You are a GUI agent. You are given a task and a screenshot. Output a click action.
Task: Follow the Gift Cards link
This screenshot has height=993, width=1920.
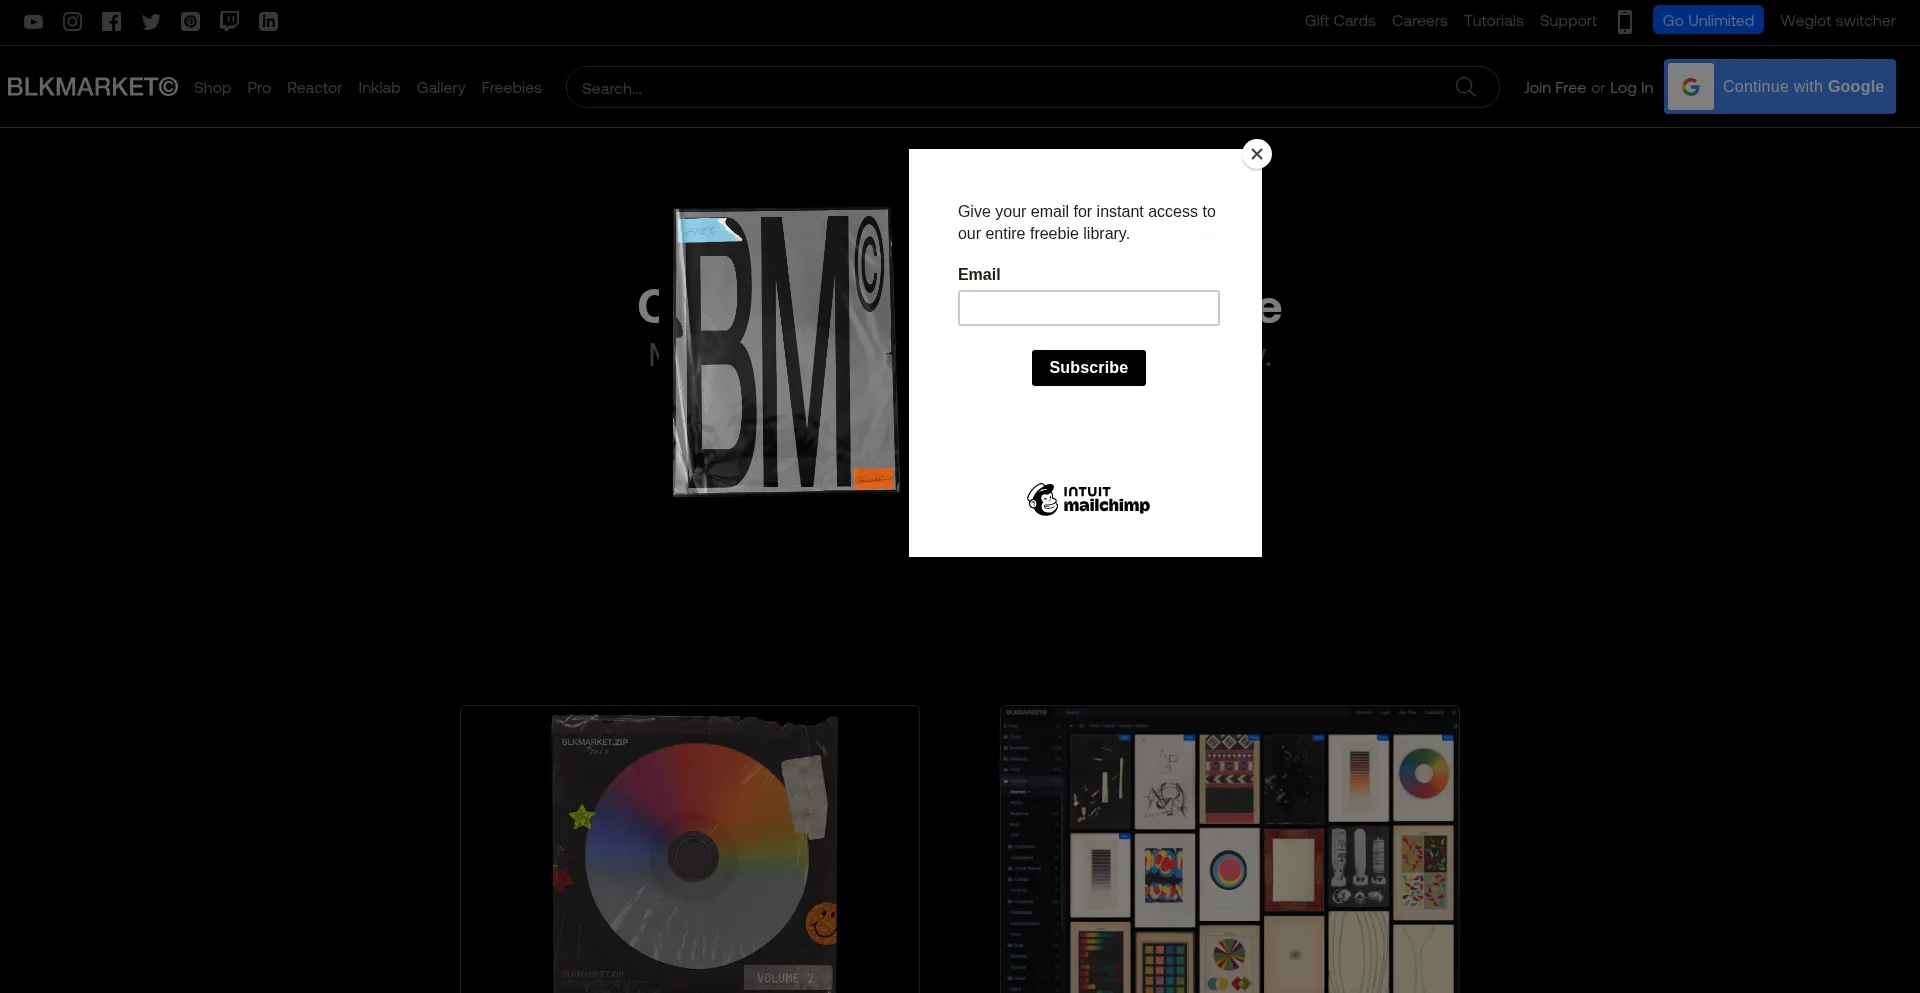[1339, 21]
